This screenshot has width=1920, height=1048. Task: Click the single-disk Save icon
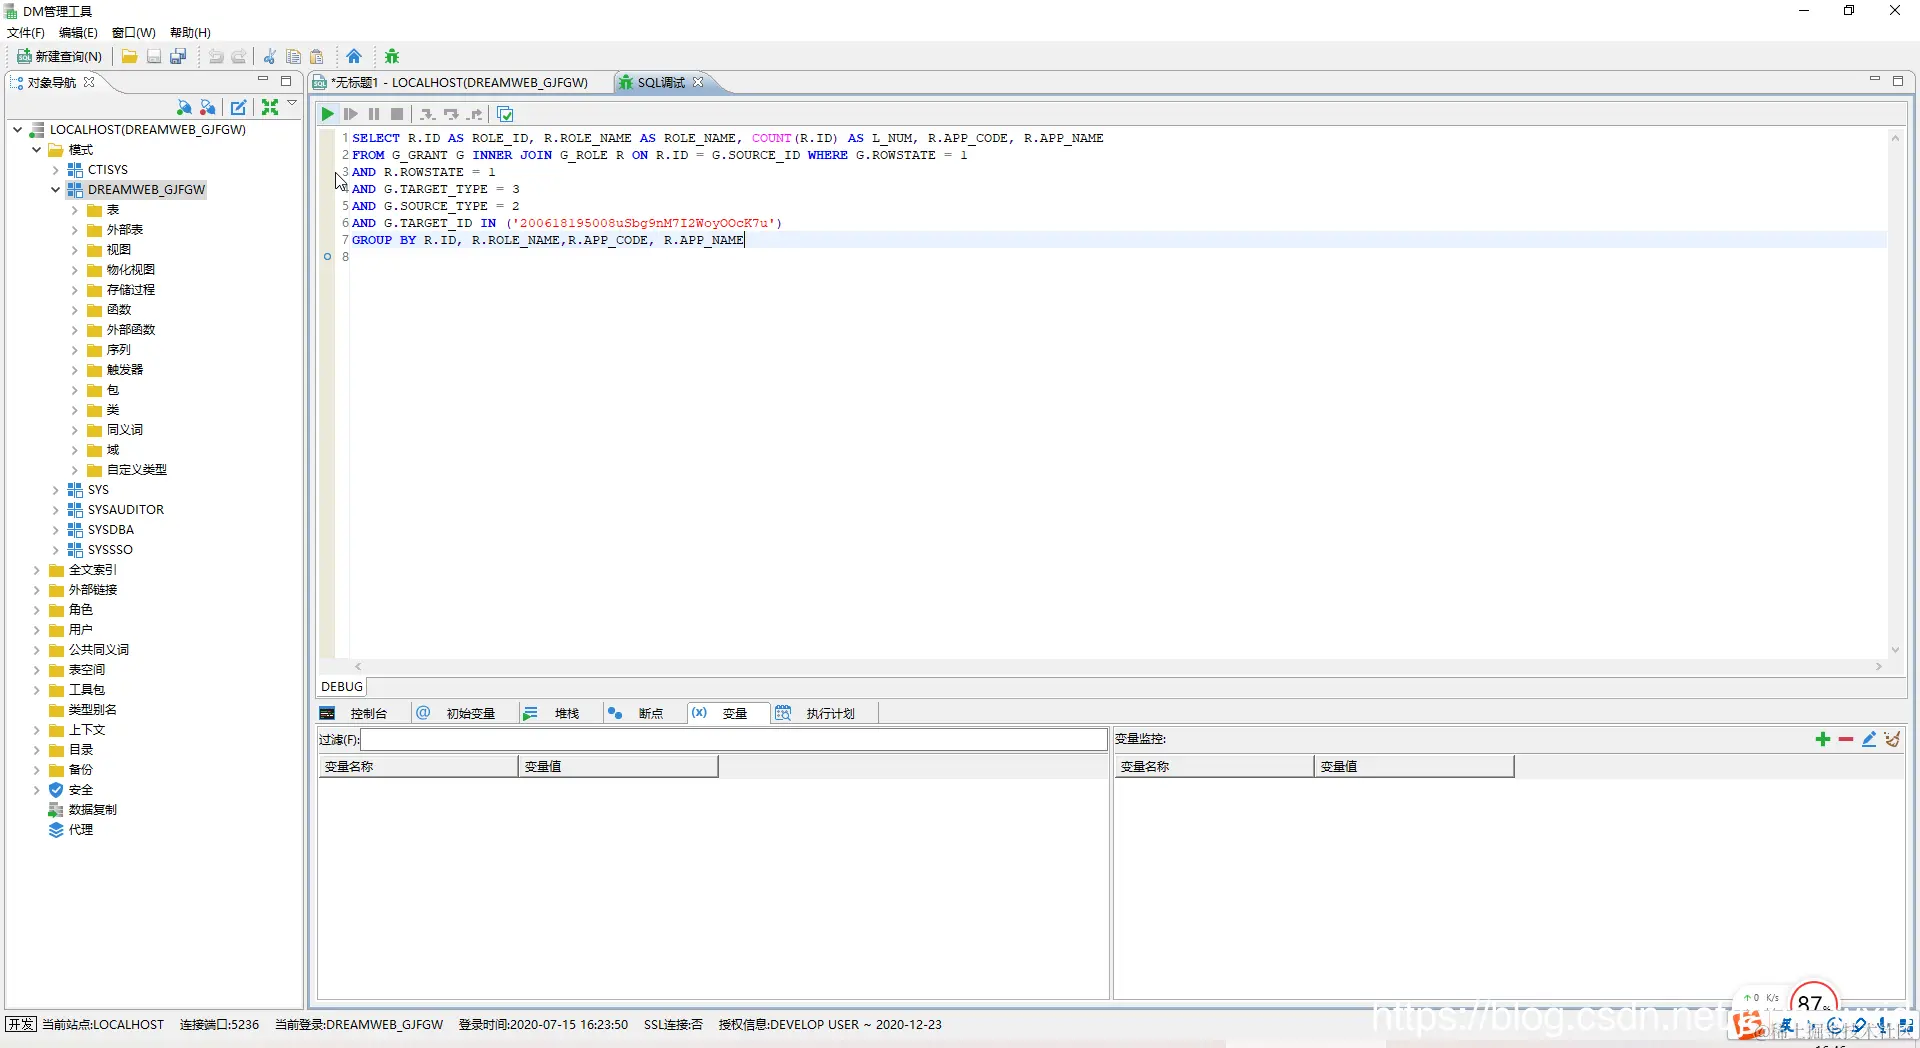[x=154, y=56]
